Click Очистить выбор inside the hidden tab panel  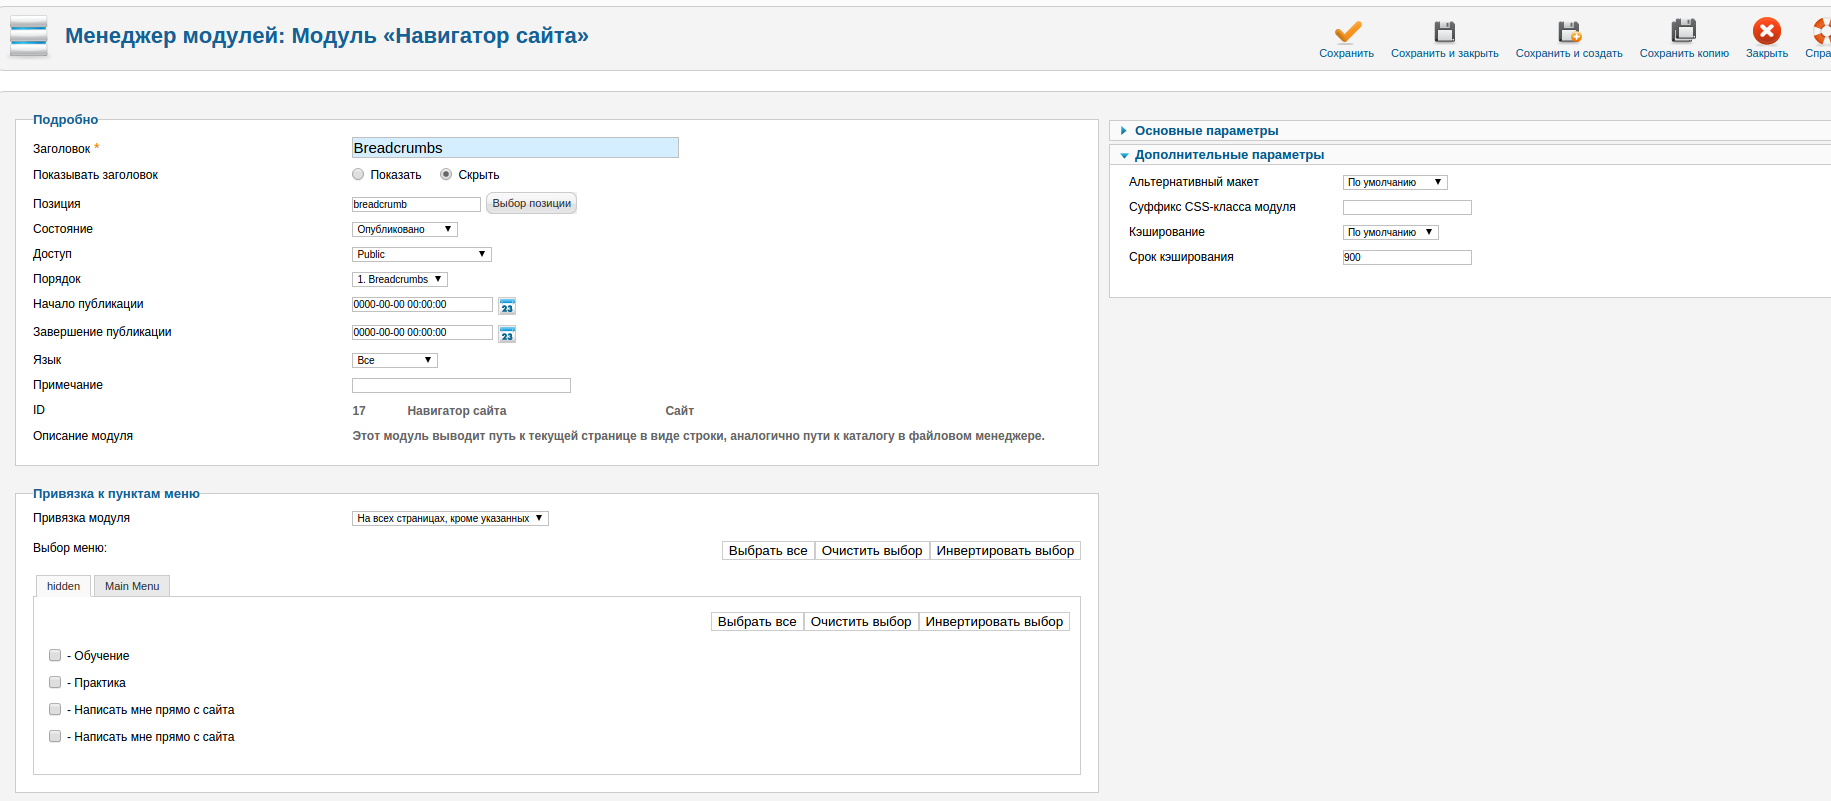(861, 622)
